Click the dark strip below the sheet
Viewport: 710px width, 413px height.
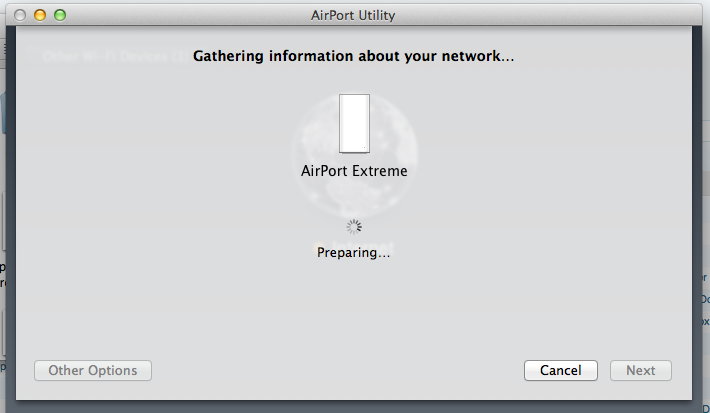353,407
